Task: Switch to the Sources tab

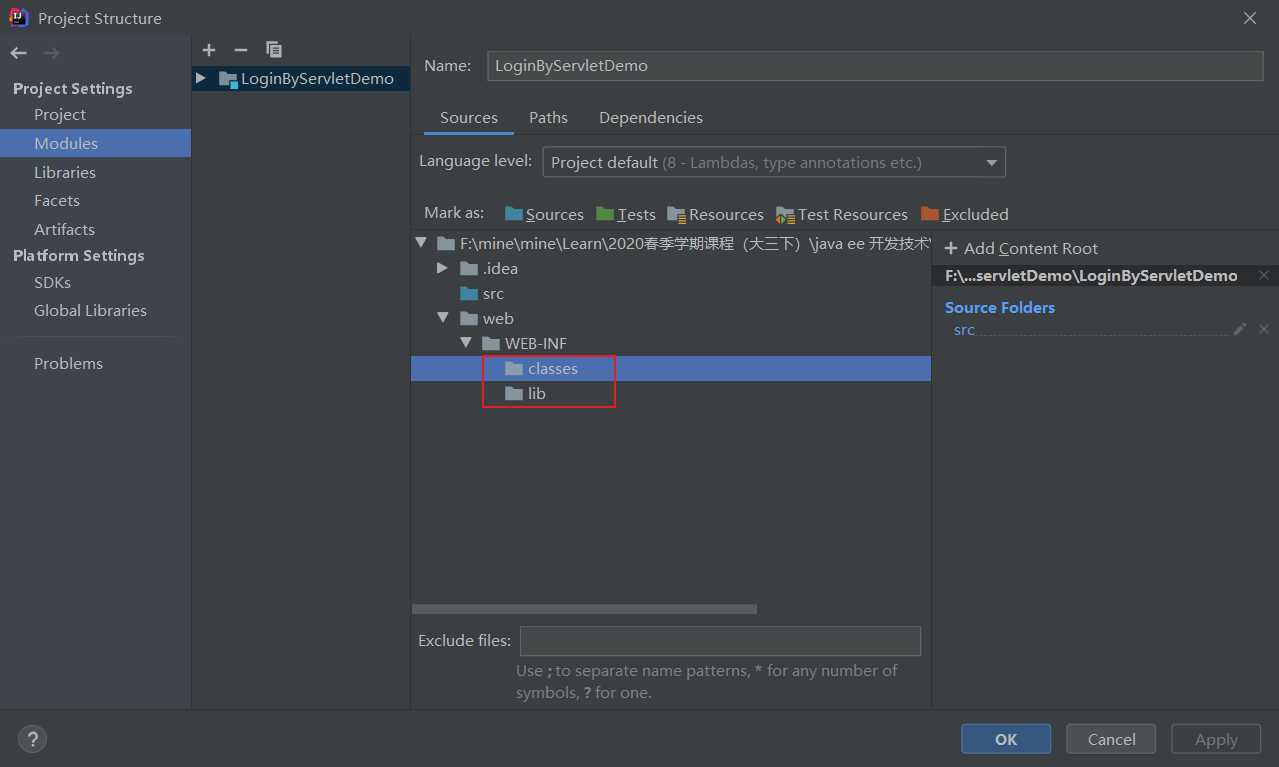Action: [469, 117]
